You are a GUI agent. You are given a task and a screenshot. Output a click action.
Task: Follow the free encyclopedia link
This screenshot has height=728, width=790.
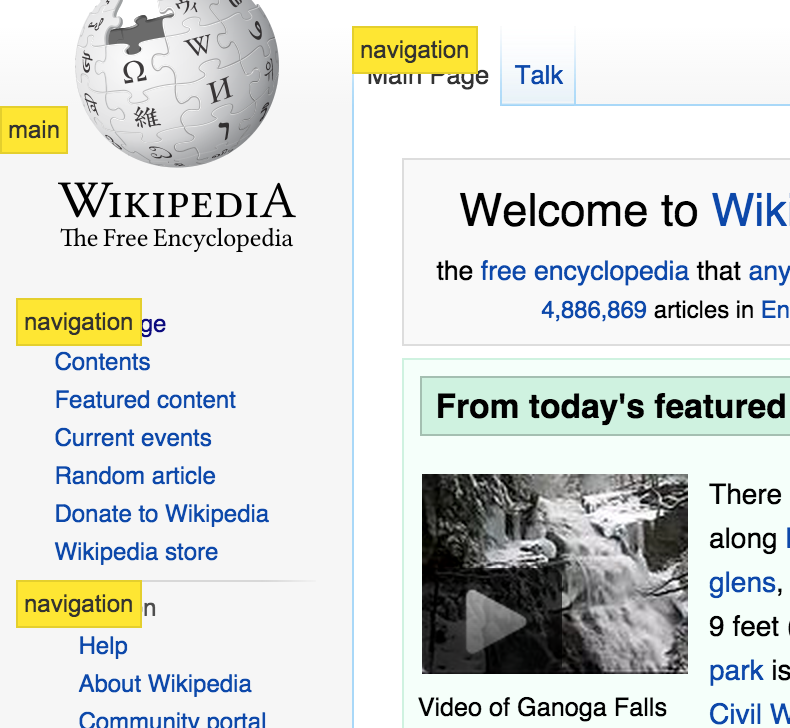pos(584,272)
